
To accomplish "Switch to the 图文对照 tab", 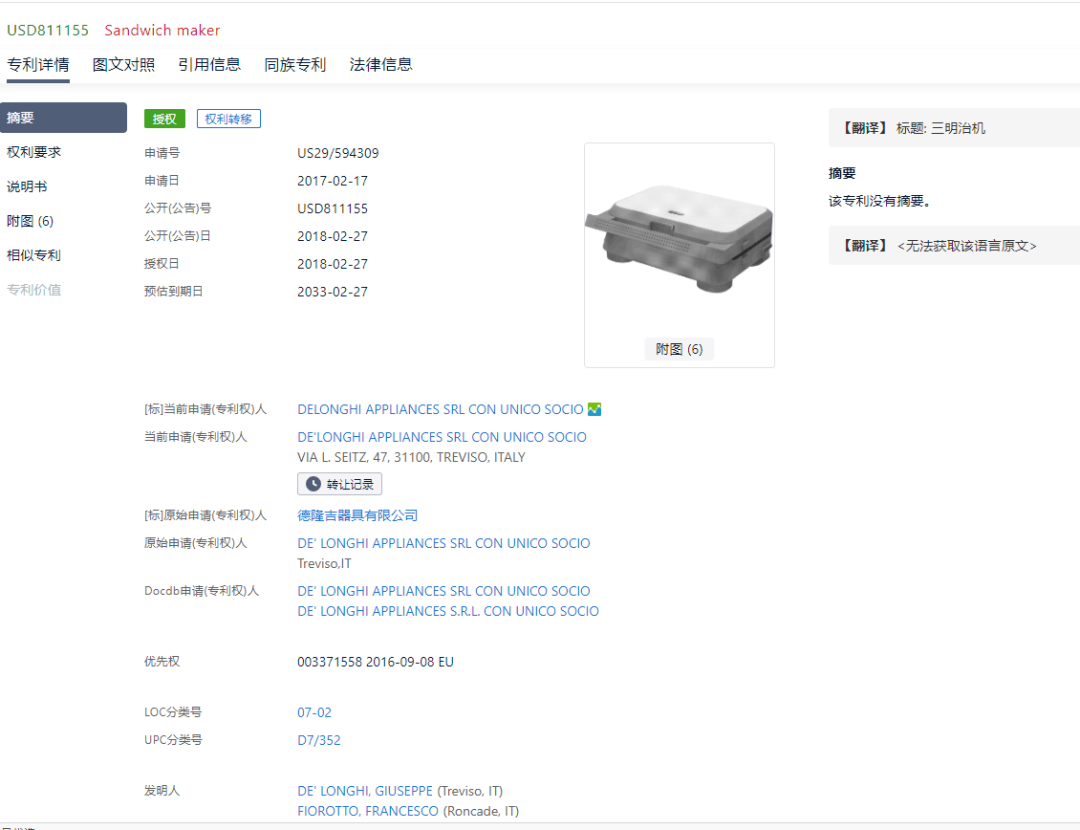I will [123, 65].
